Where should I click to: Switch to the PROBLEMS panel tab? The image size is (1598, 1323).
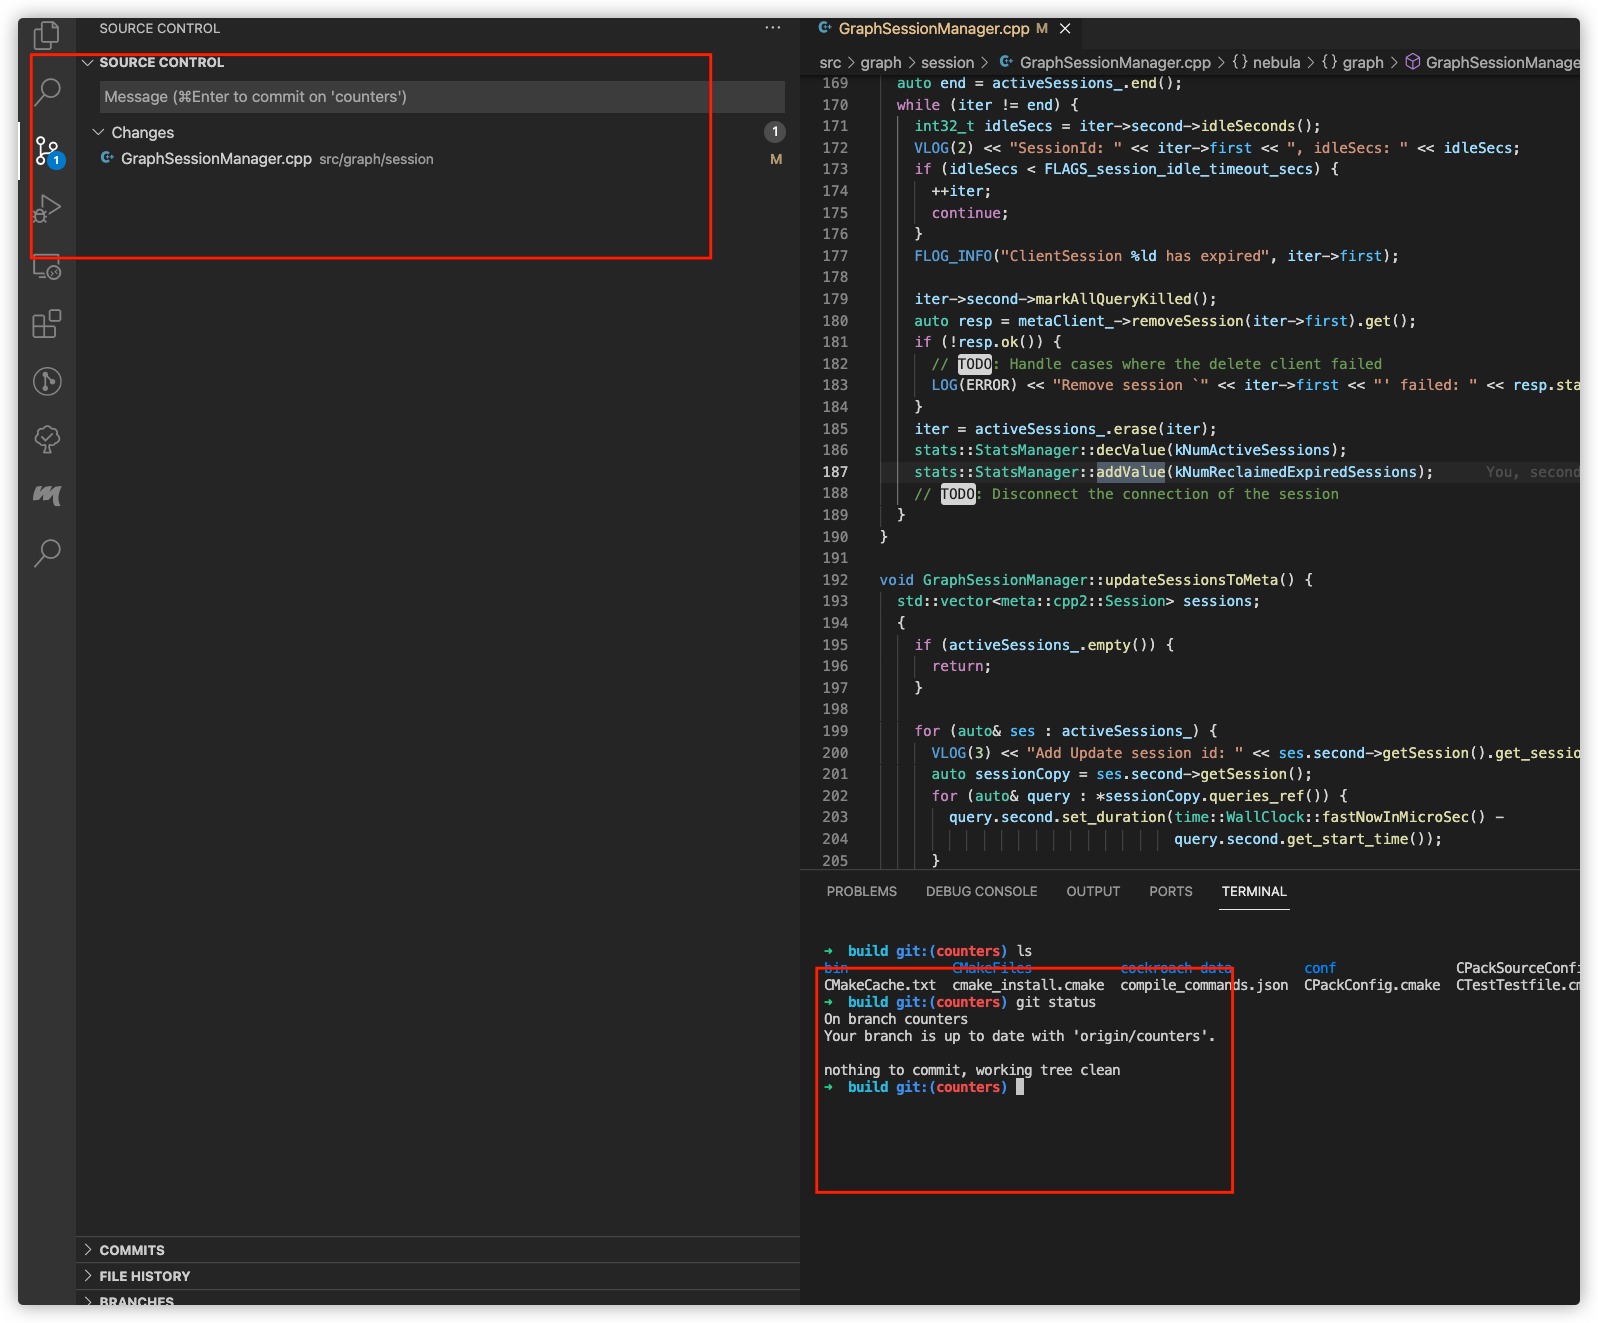click(862, 891)
